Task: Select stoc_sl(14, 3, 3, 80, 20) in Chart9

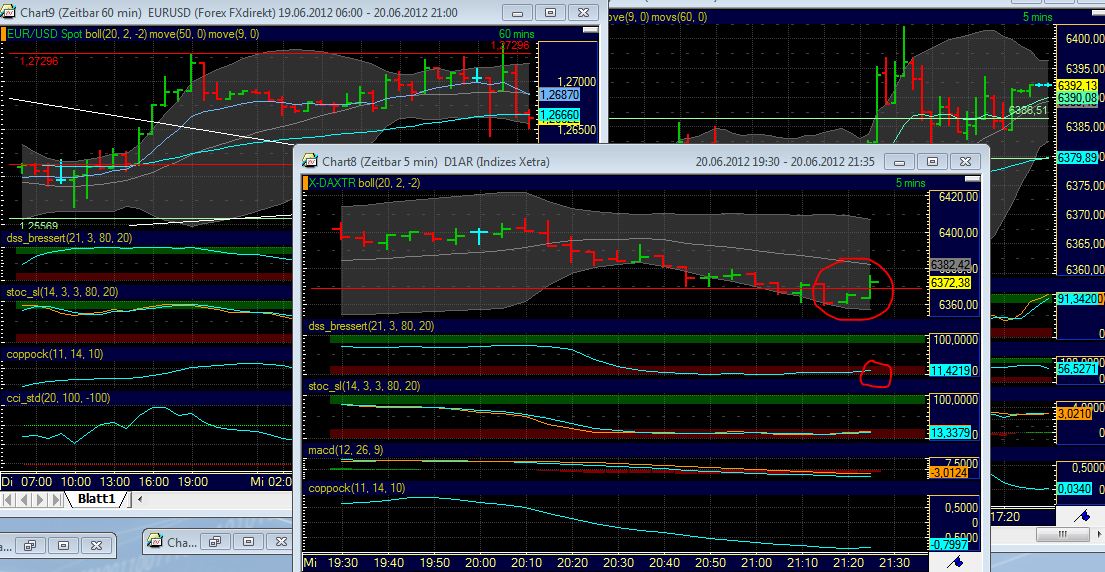Action: click(x=62, y=292)
